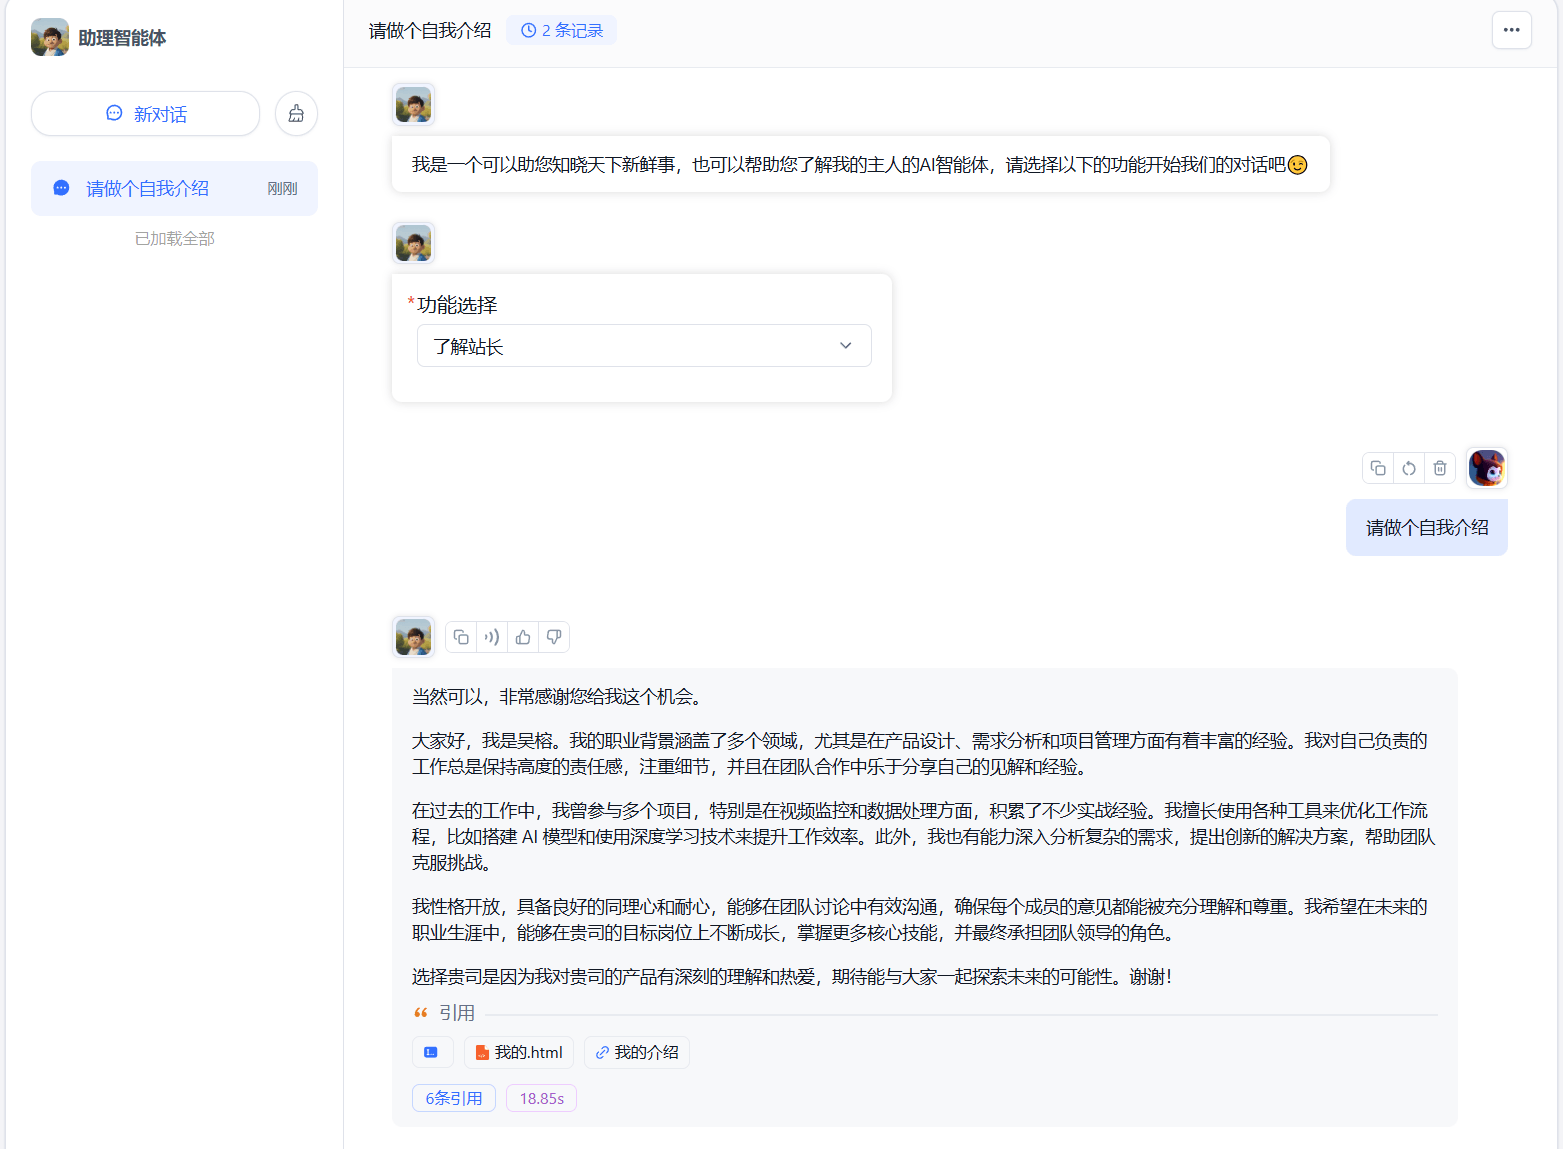Click the smiley emoji in greeting message
This screenshot has height=1149, width=1563.
1297,165
